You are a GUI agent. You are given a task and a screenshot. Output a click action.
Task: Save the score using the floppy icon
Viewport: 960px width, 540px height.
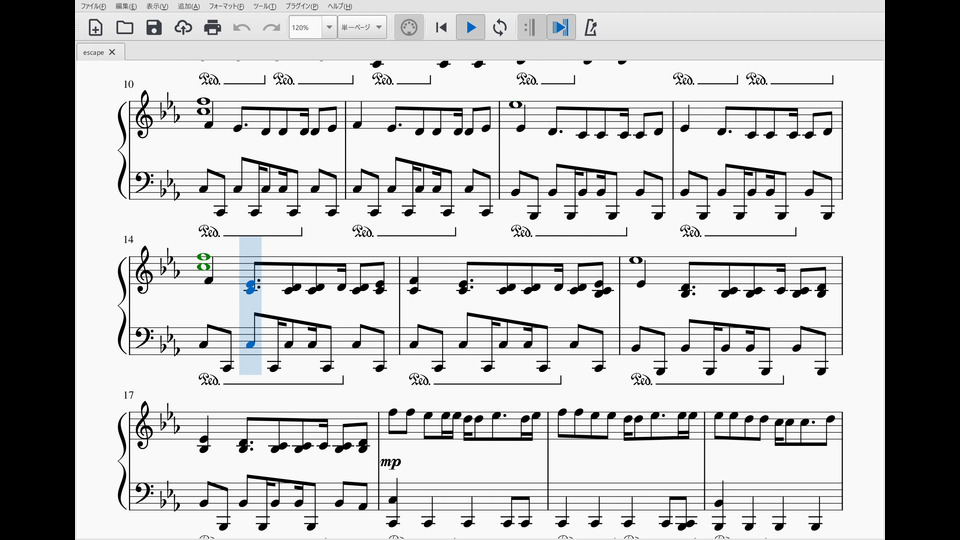coord(154,28)
